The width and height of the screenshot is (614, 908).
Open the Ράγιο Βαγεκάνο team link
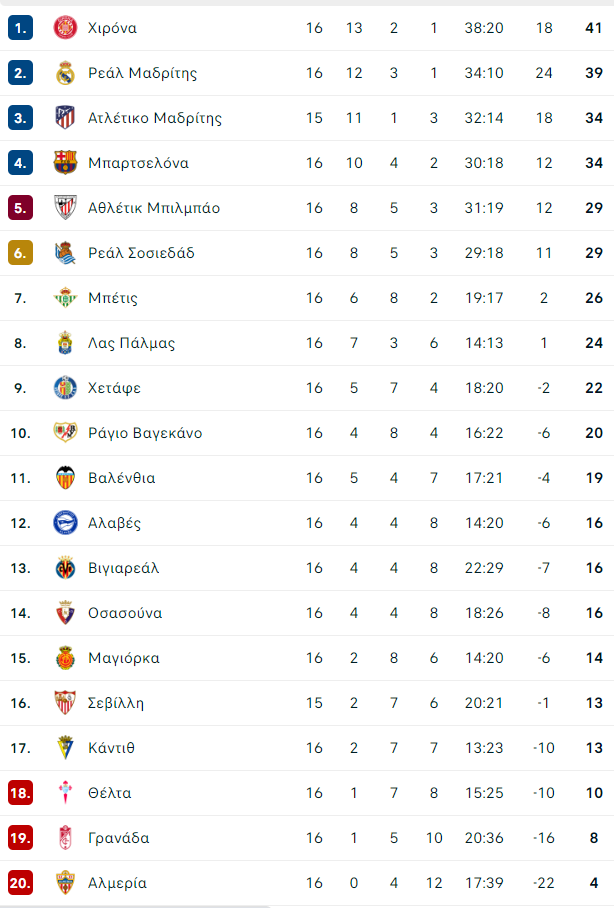pyautogui.click(x=145, y=433)
